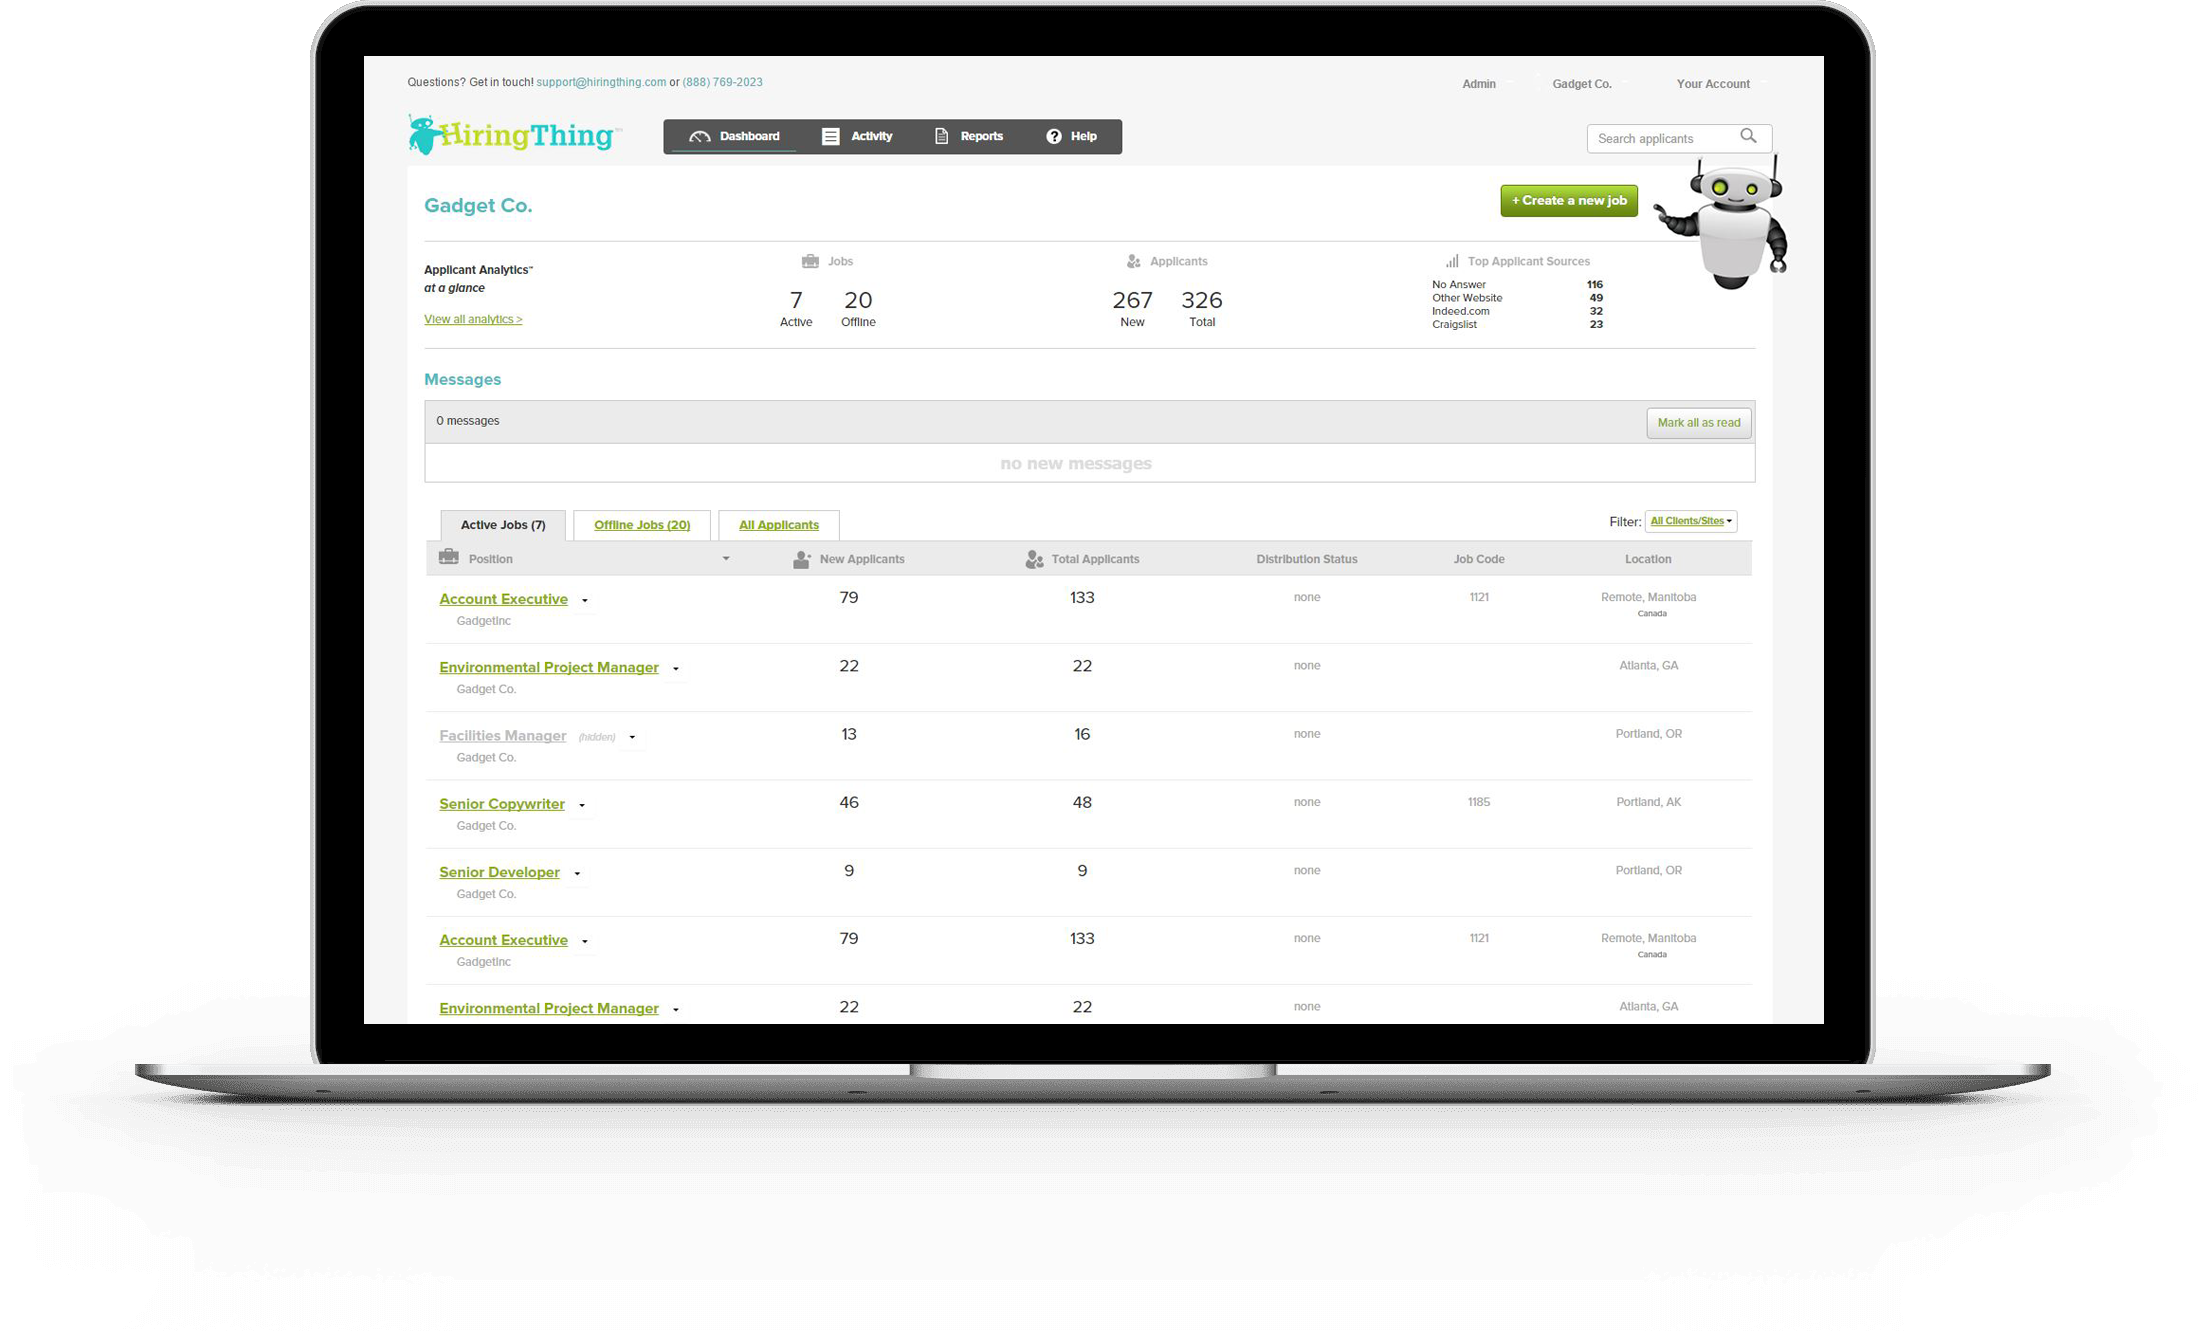Click the 0 messages label
Viewport: 2204px width, 1331px height.
467,421
